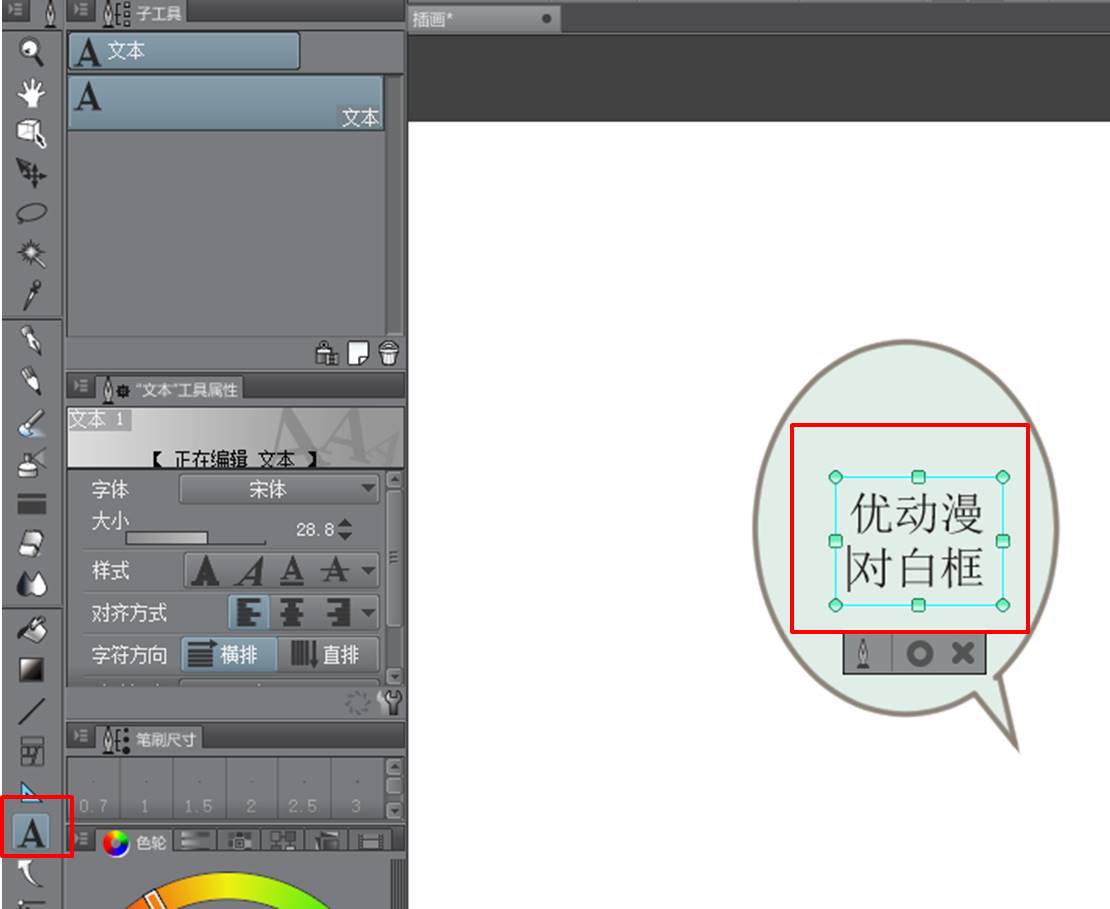Select the Text tool in toolbar
The height and width of the screenshot is (909, 1110).
[33, 832]
